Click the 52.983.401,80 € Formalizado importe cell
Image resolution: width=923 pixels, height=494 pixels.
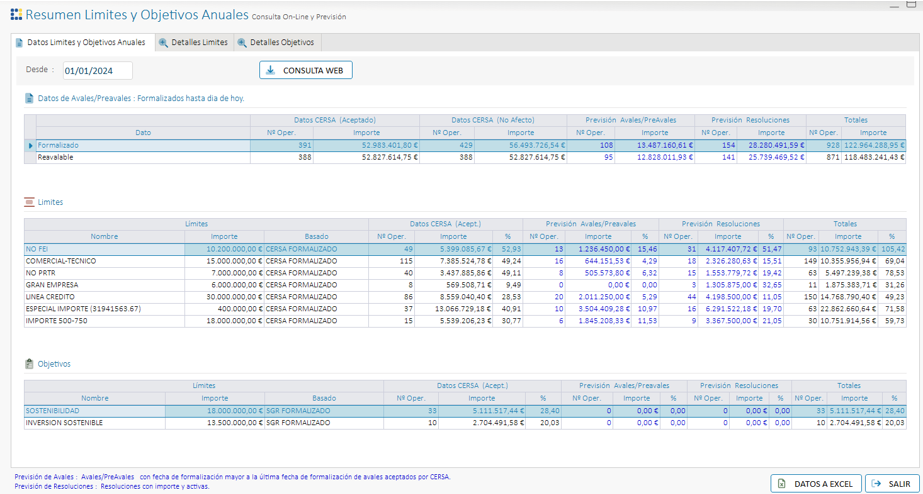(366, 145)
